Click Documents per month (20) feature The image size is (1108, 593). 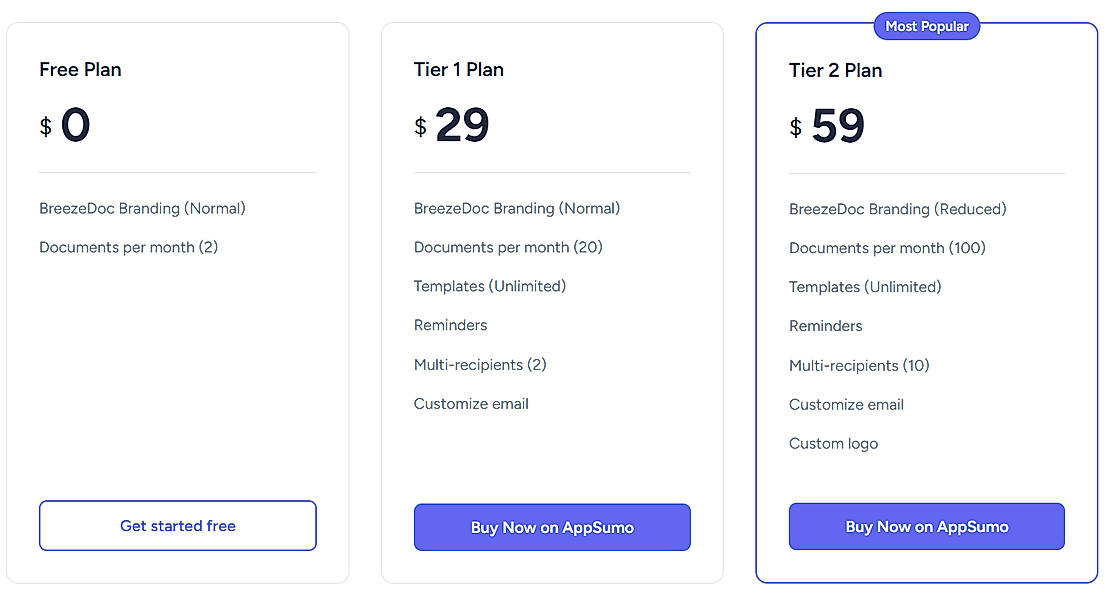click(x=508, y=247)
